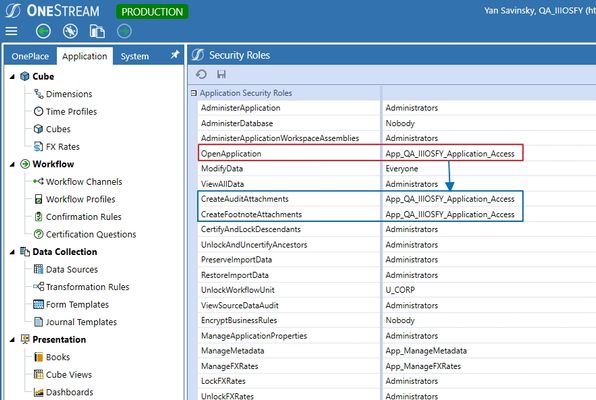Open the hamburger menu icon

tap(11, 31)
